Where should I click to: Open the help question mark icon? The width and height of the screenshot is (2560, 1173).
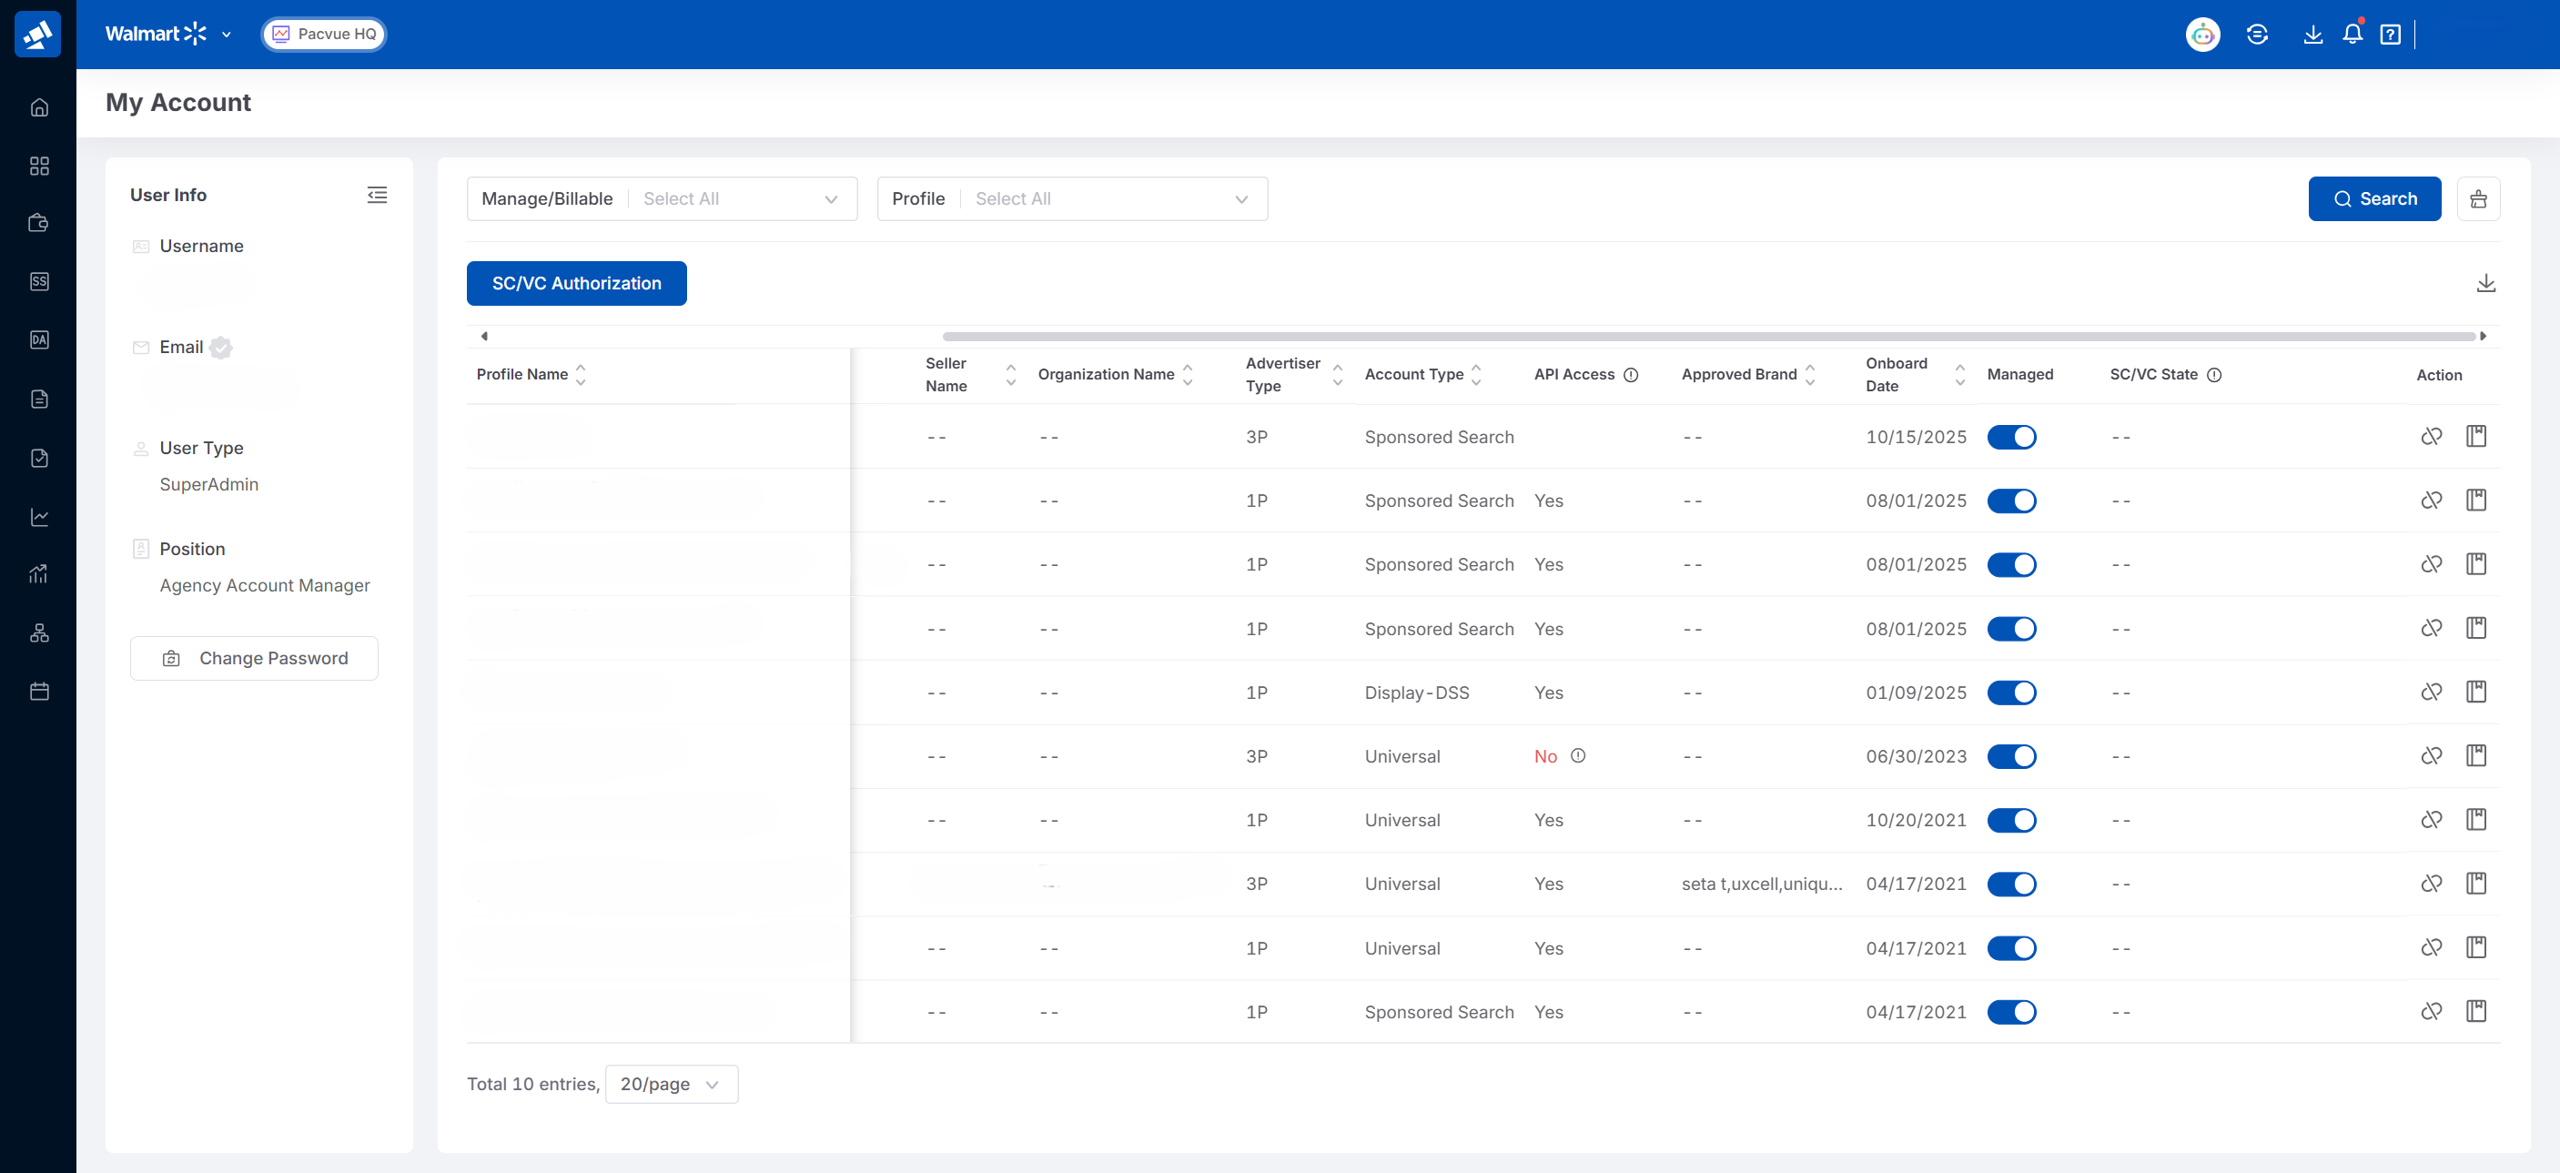2390,34
